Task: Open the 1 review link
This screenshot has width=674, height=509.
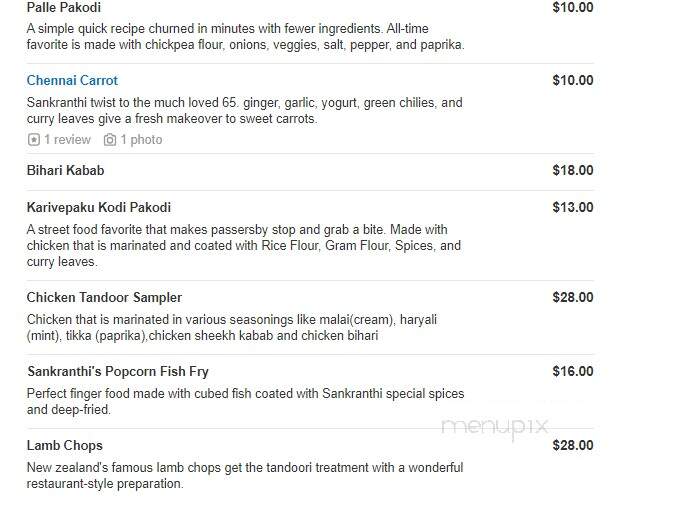Action: [67, 140]
